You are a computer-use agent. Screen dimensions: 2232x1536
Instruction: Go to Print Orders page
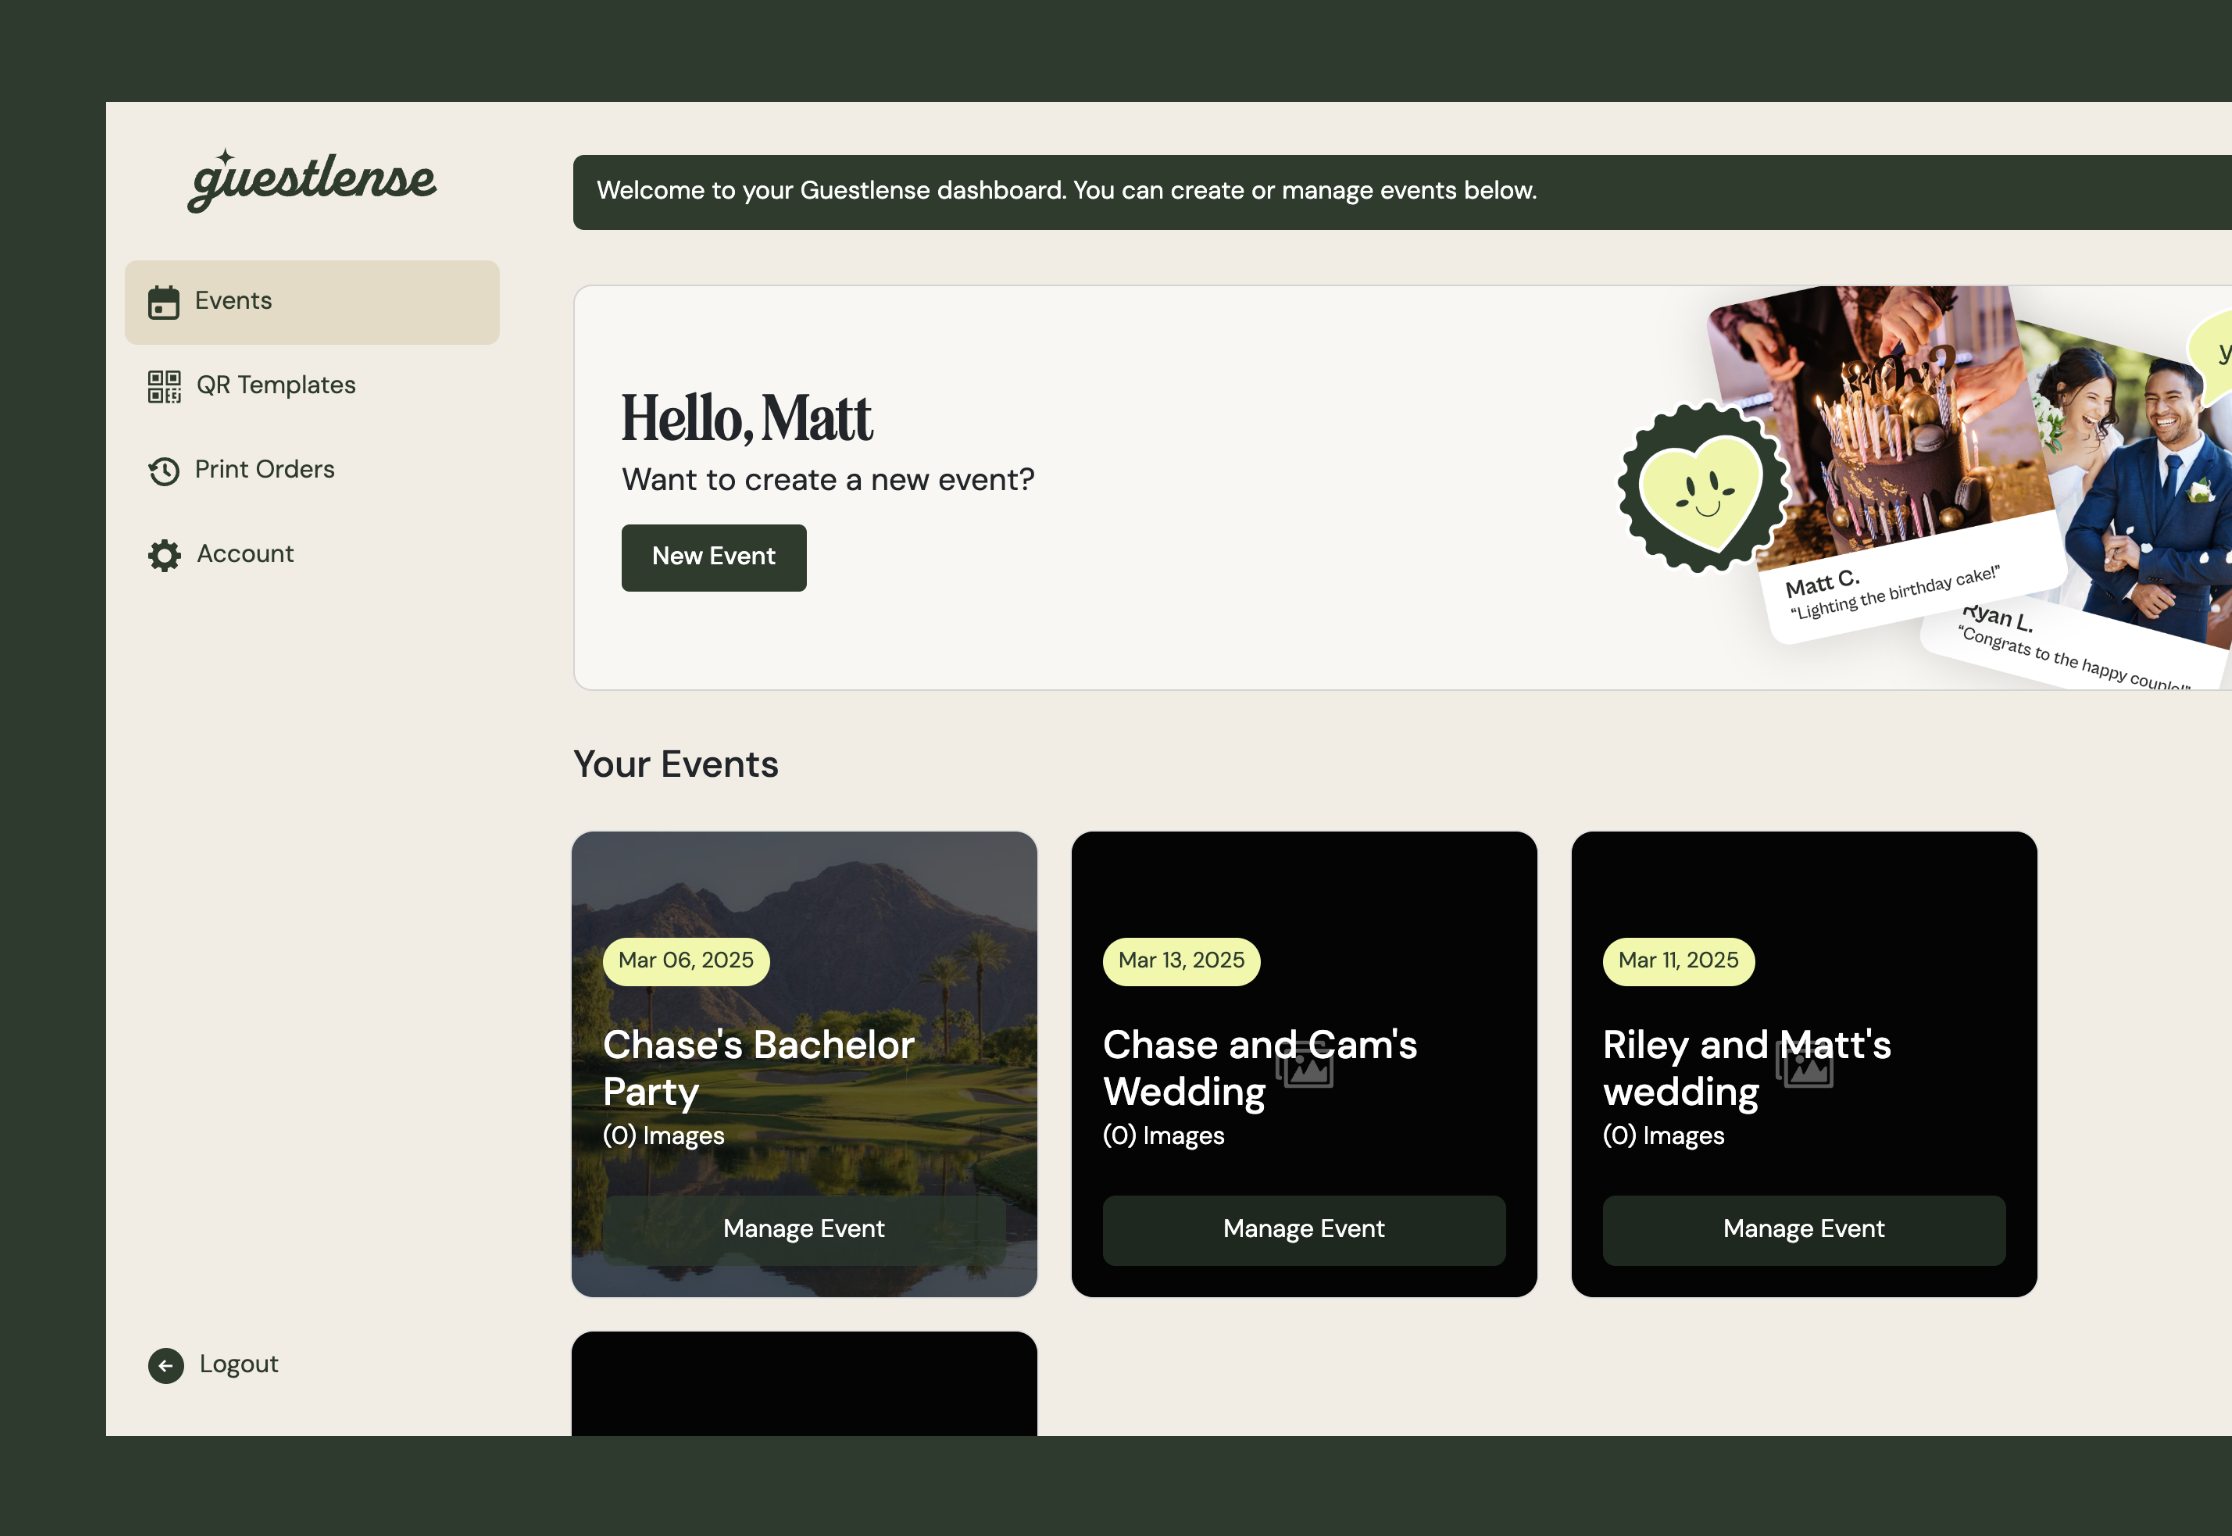[264, 469]
